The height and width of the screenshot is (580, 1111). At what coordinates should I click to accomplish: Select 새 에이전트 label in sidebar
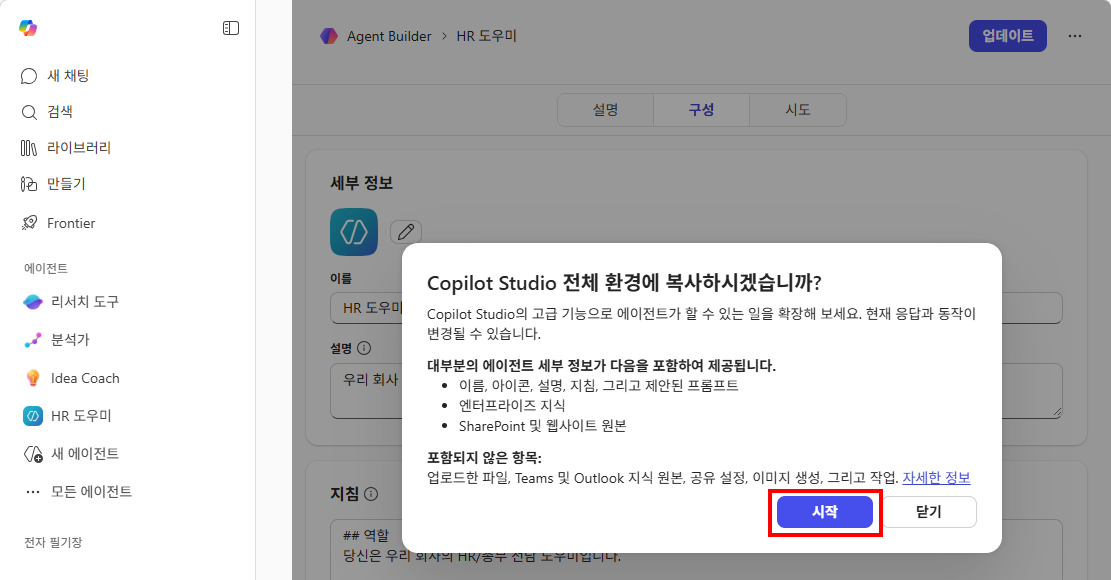[x=85, y=454]
